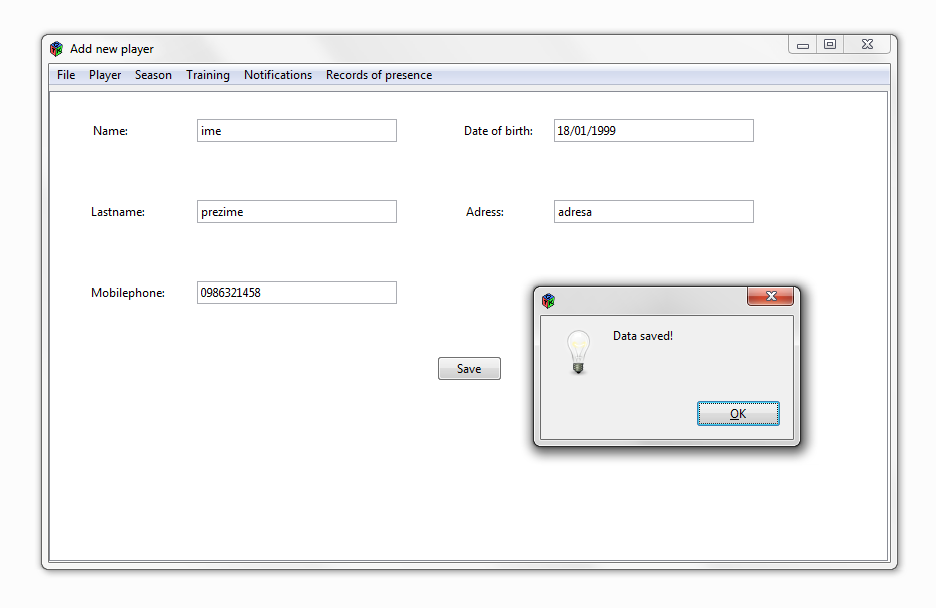Click the application cube icon in title bar
The height and width of the screenshot is (608, 936).
coord(56,48)
